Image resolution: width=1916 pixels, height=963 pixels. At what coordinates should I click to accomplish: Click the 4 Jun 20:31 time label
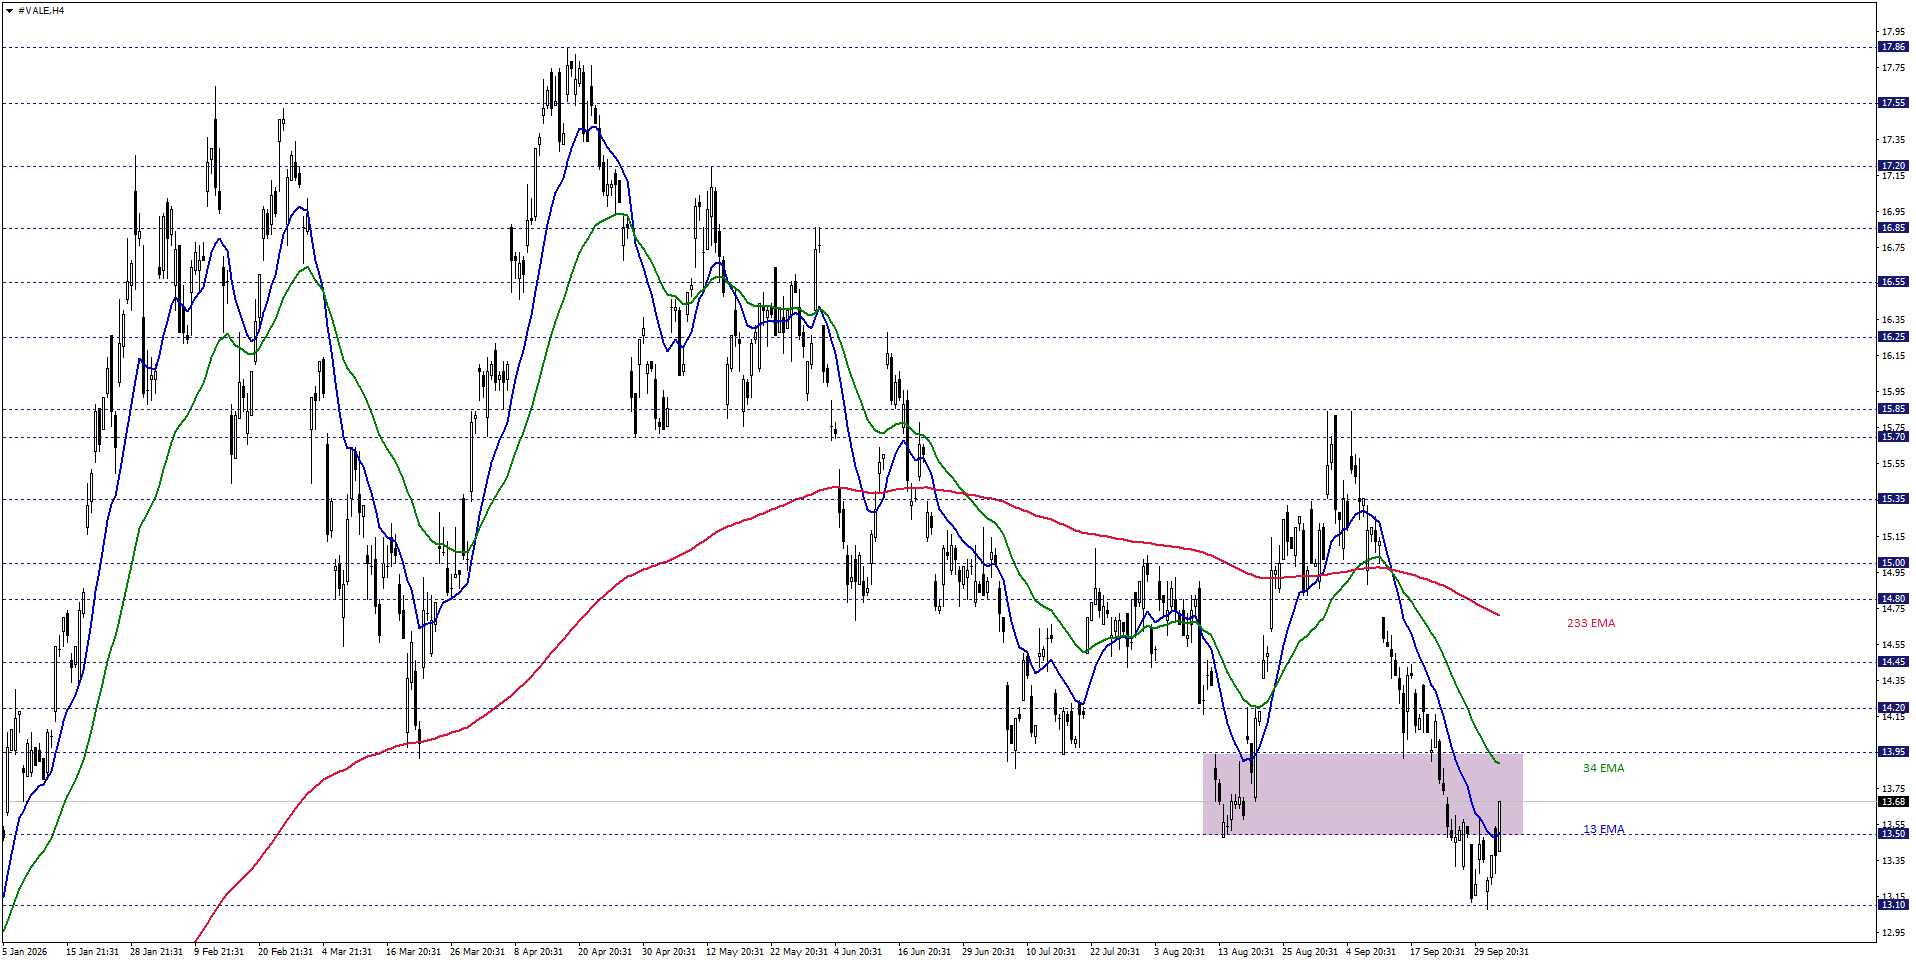858,952
